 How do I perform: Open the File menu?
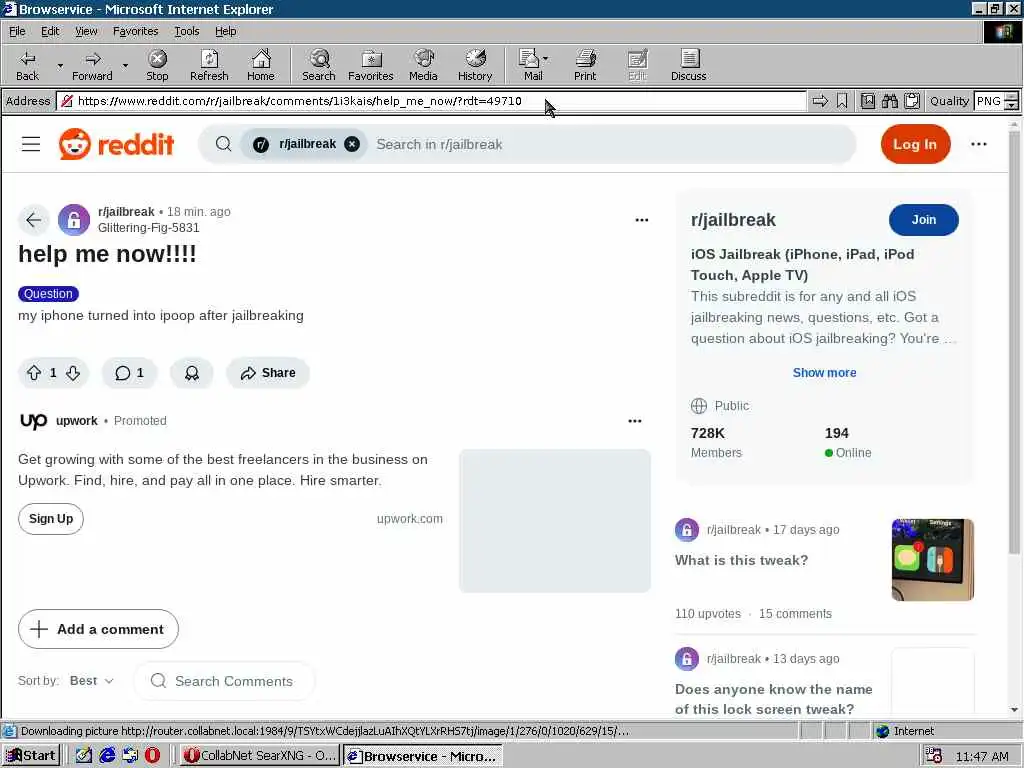click(17, 31)
